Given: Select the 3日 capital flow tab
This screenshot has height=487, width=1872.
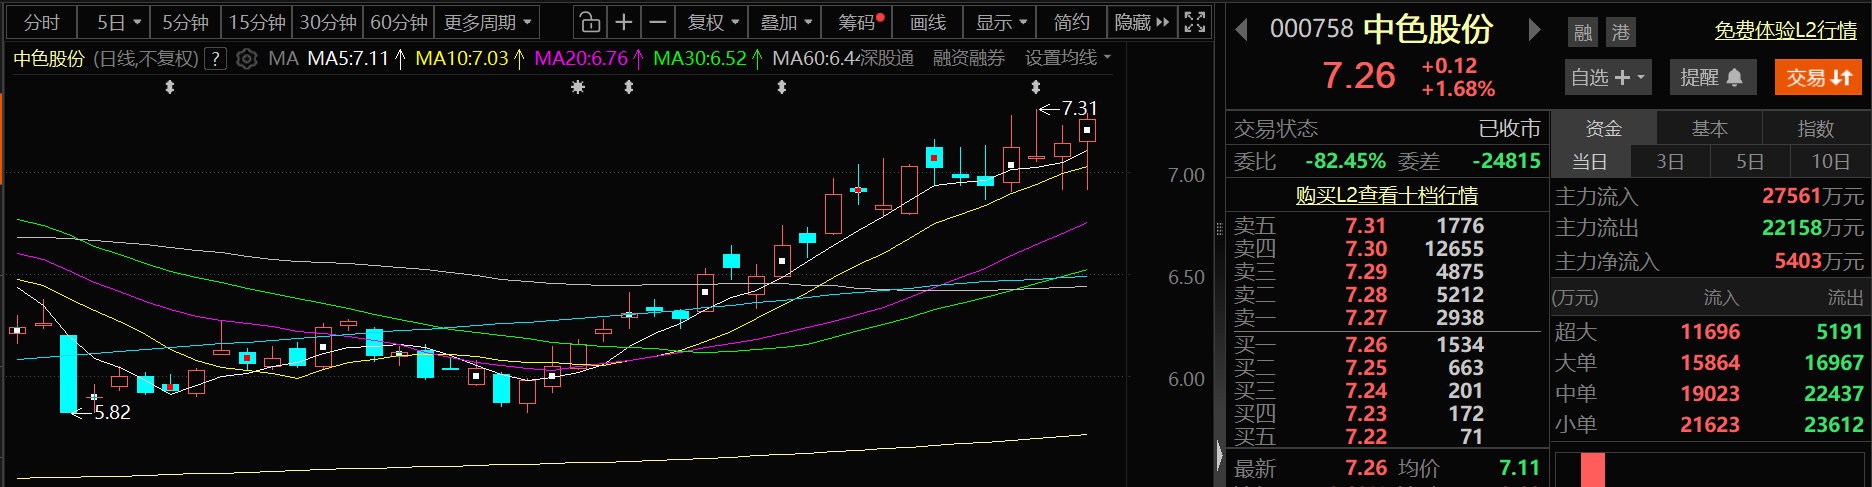Looking at the screenshot, I should point(1669,161).
